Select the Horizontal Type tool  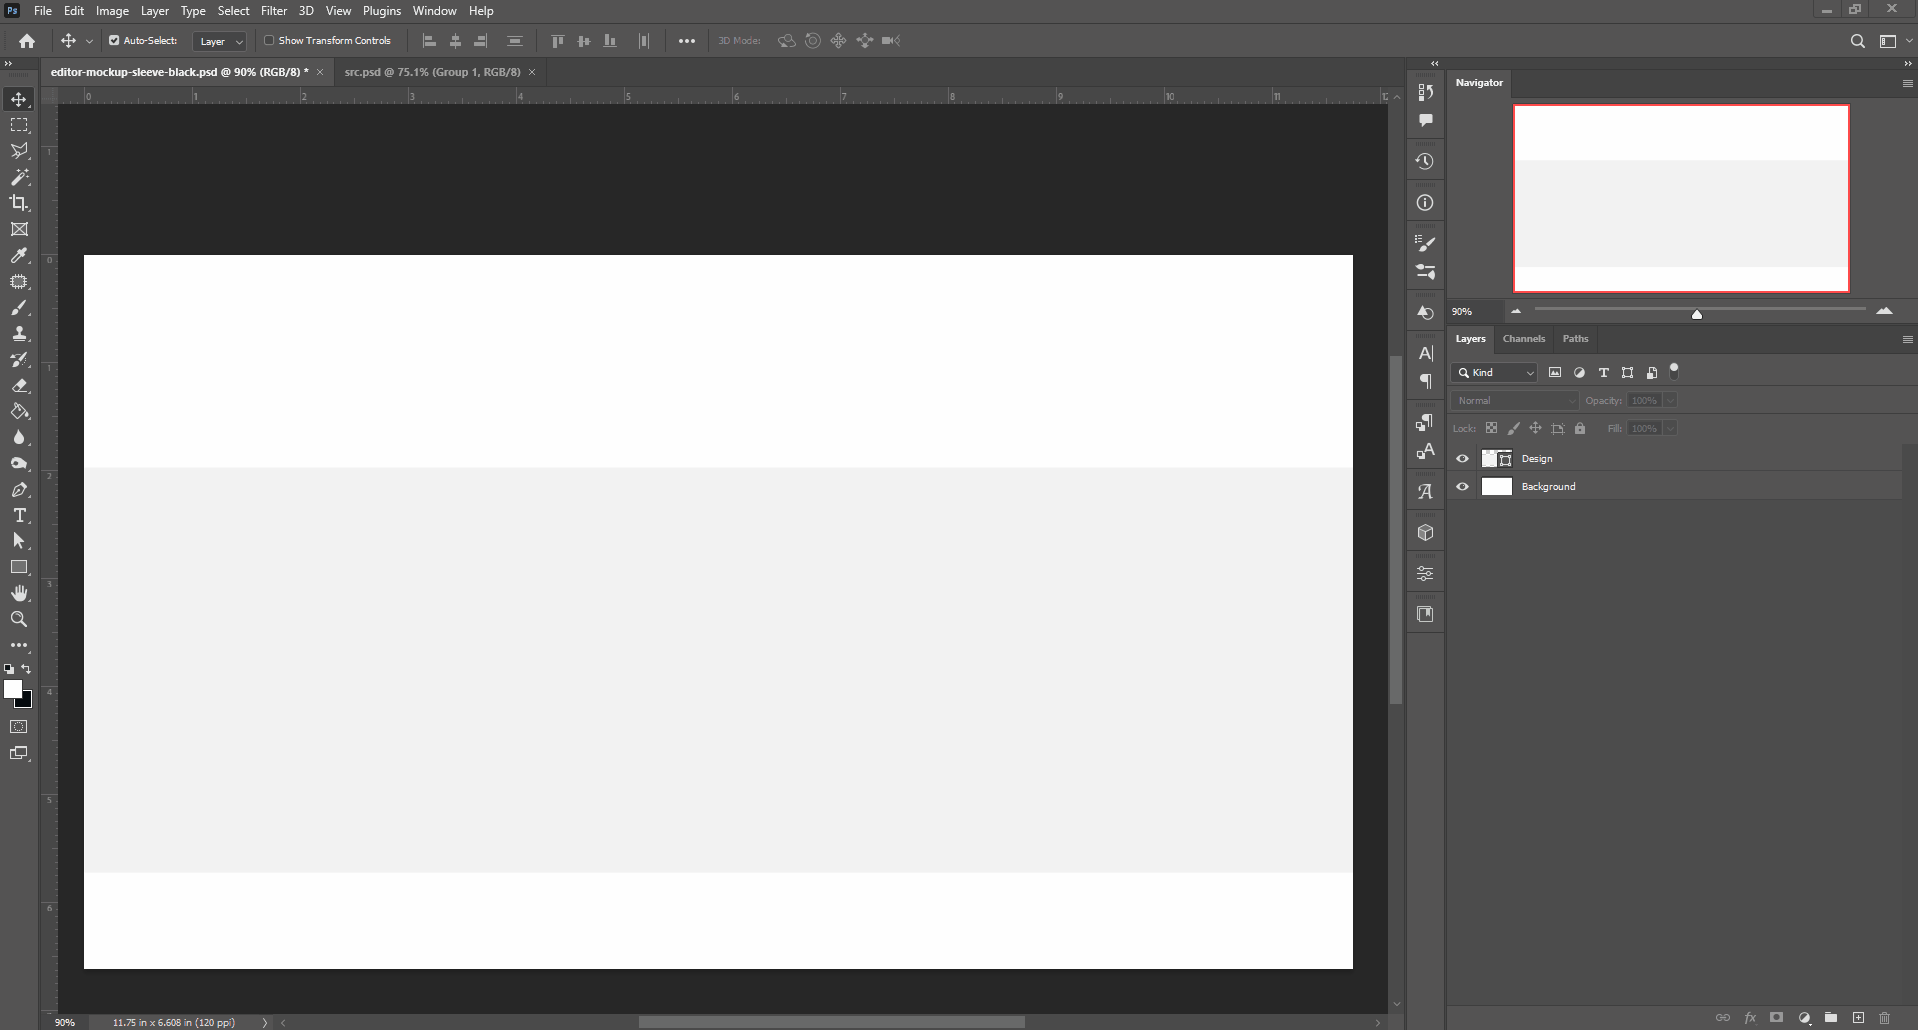coord(18,515)
